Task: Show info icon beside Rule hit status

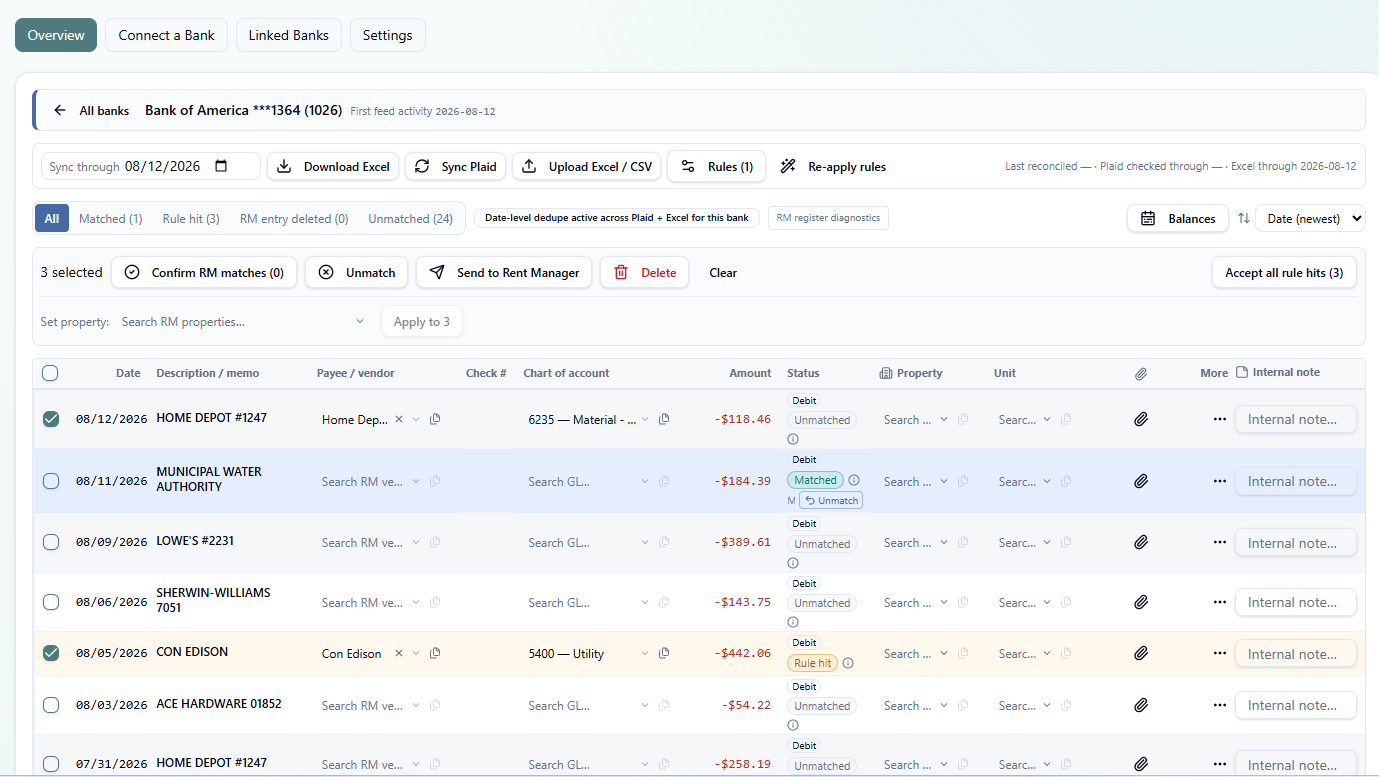Action: point(848,663)
